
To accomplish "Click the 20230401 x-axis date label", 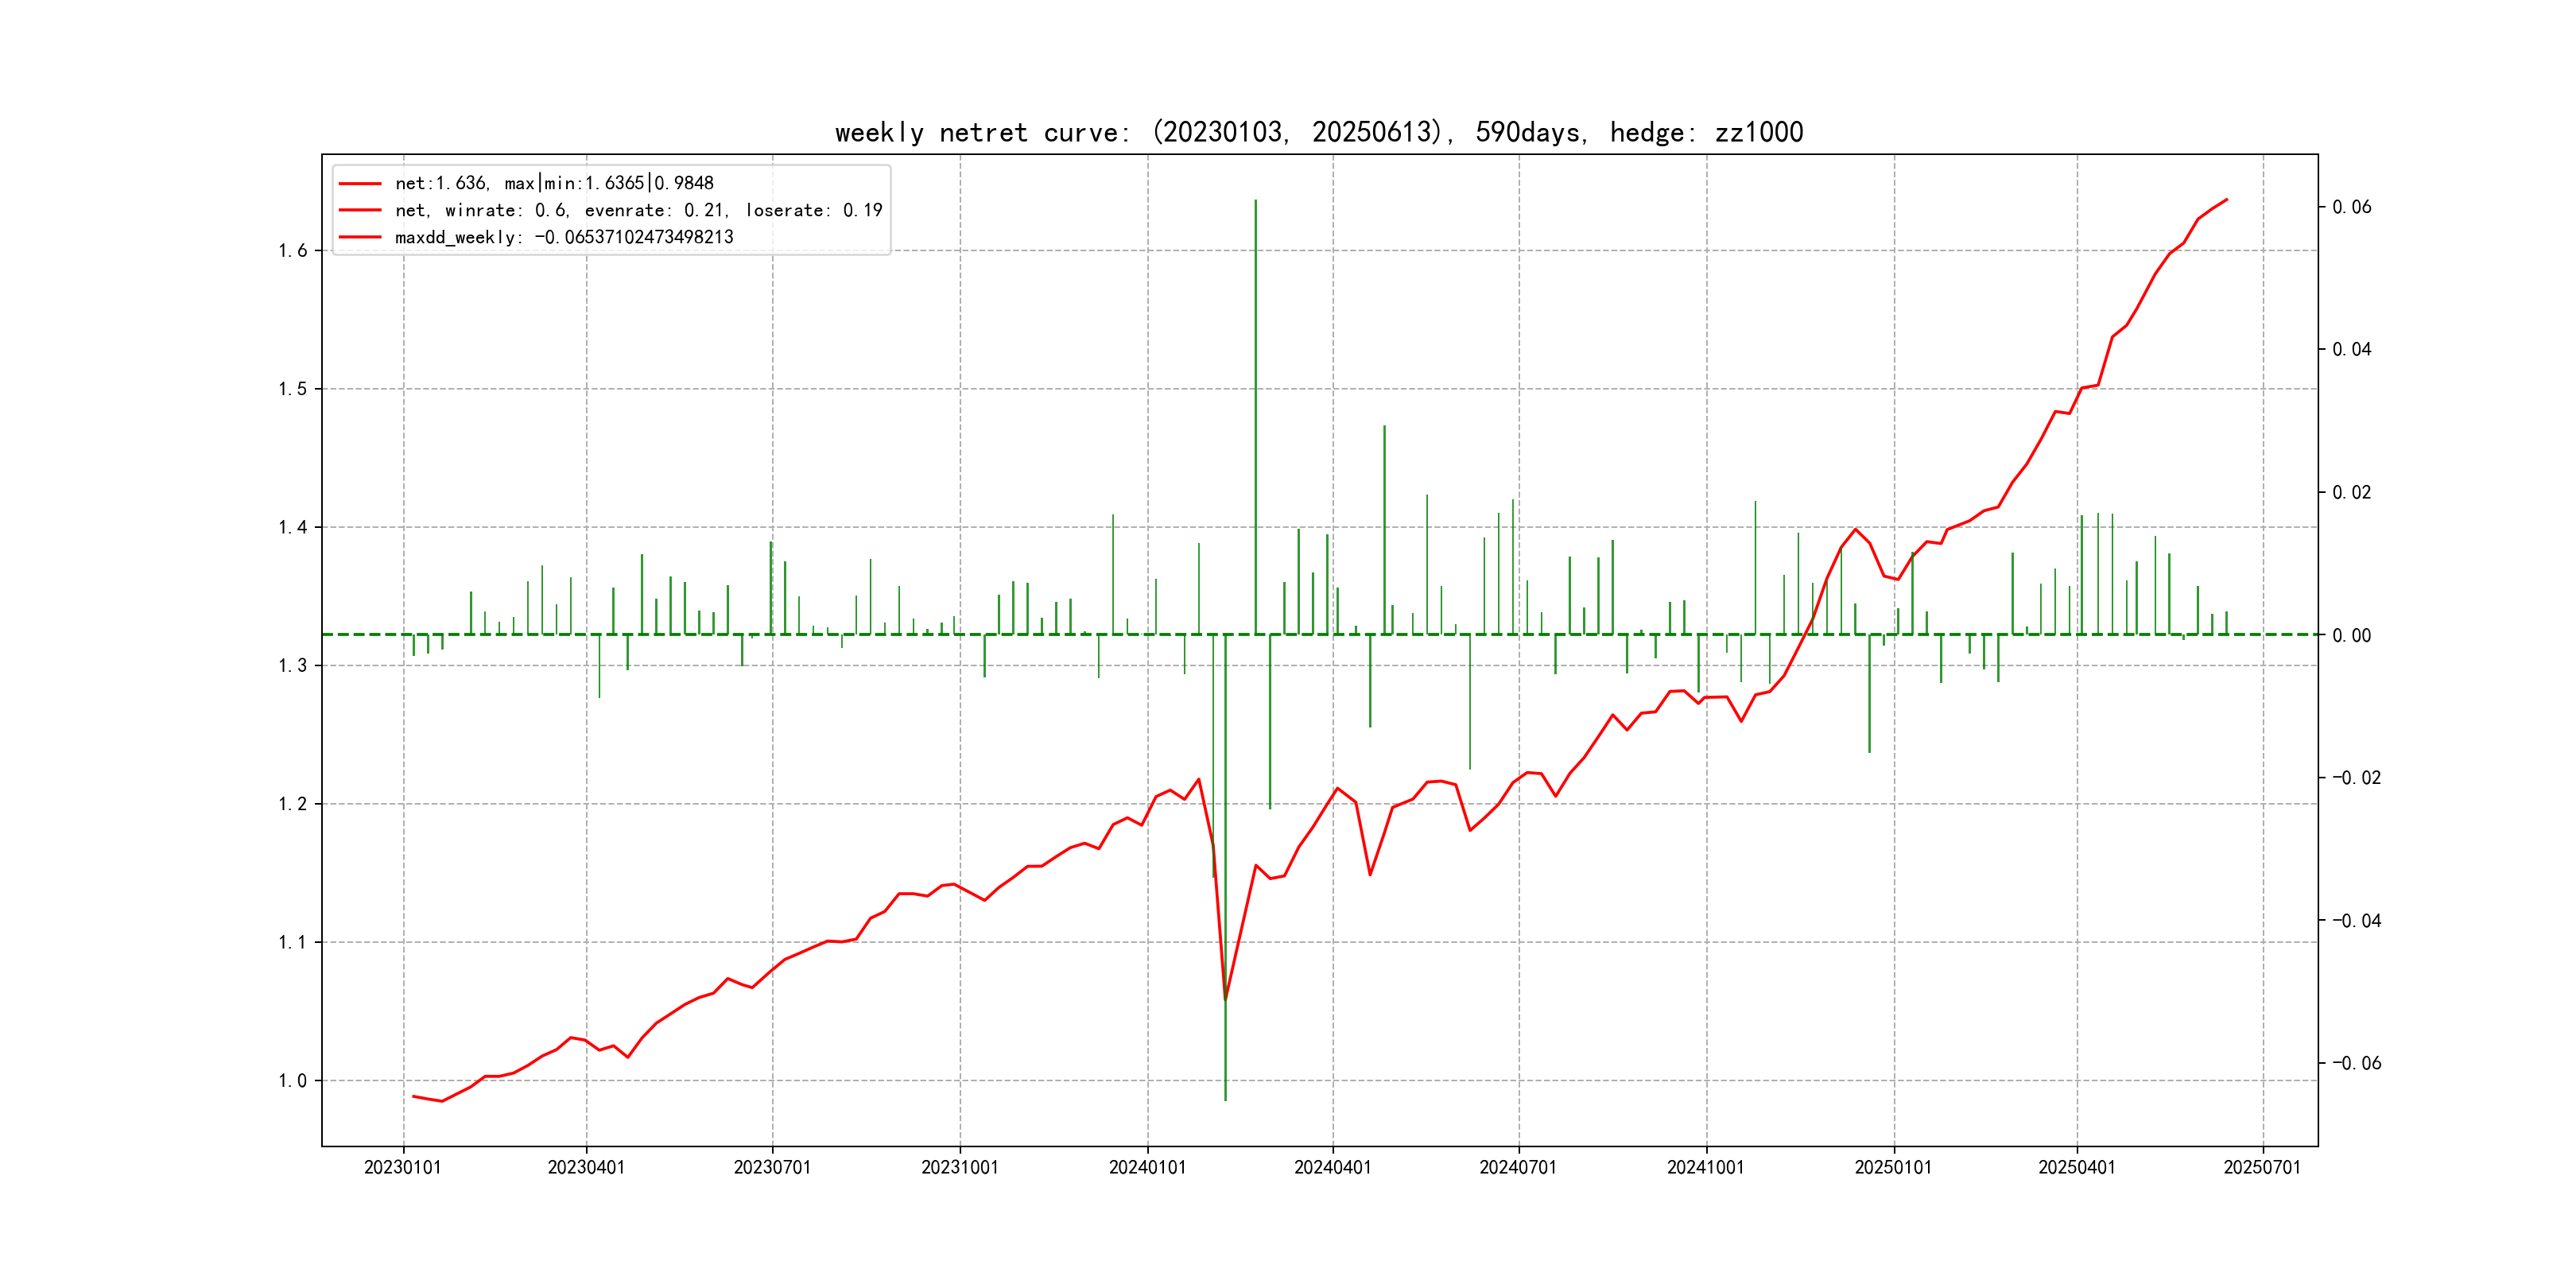I will [586, 1167].
